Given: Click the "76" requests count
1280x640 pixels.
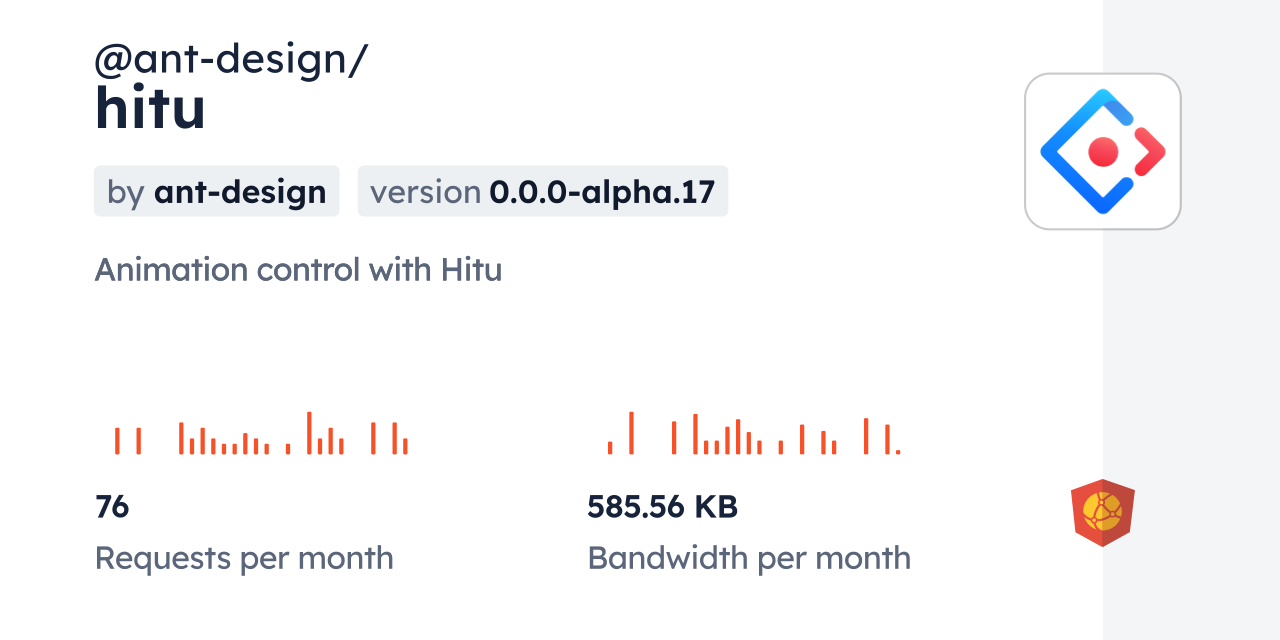Looking at the screenshot, I should coord(112,507).
